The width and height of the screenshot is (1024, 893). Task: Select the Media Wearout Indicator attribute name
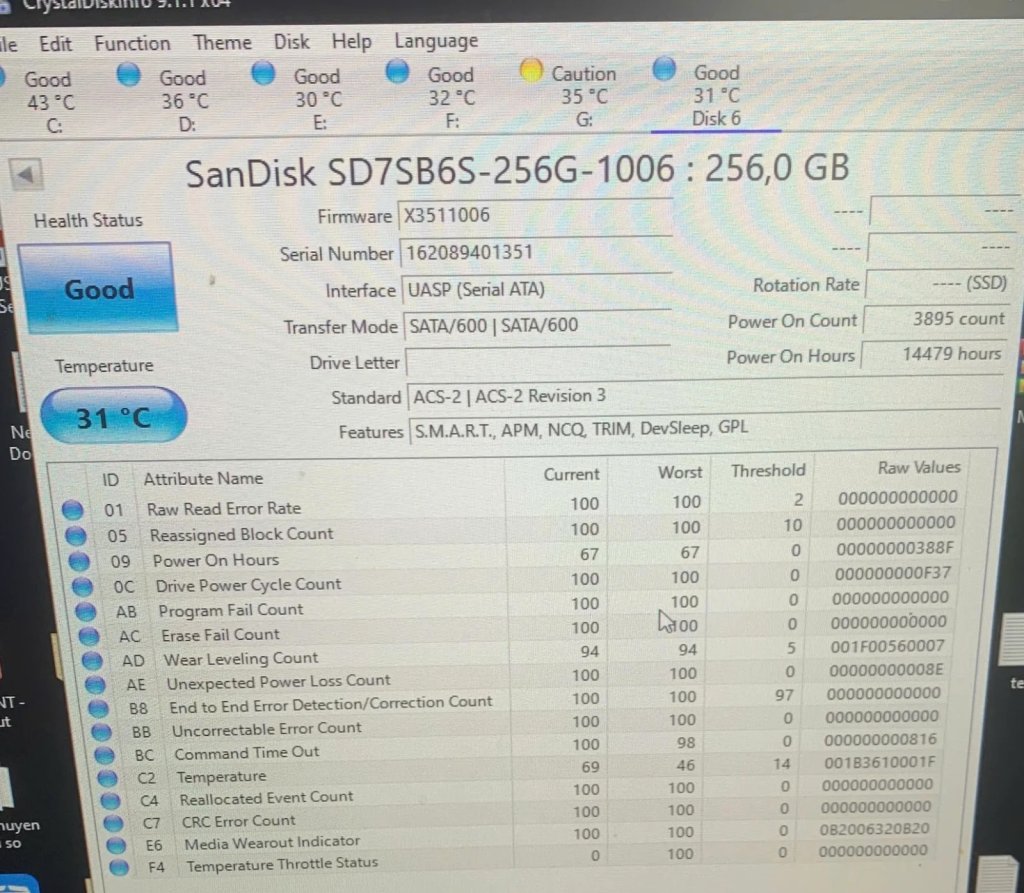pyautogui.click(x=272, y=843)
